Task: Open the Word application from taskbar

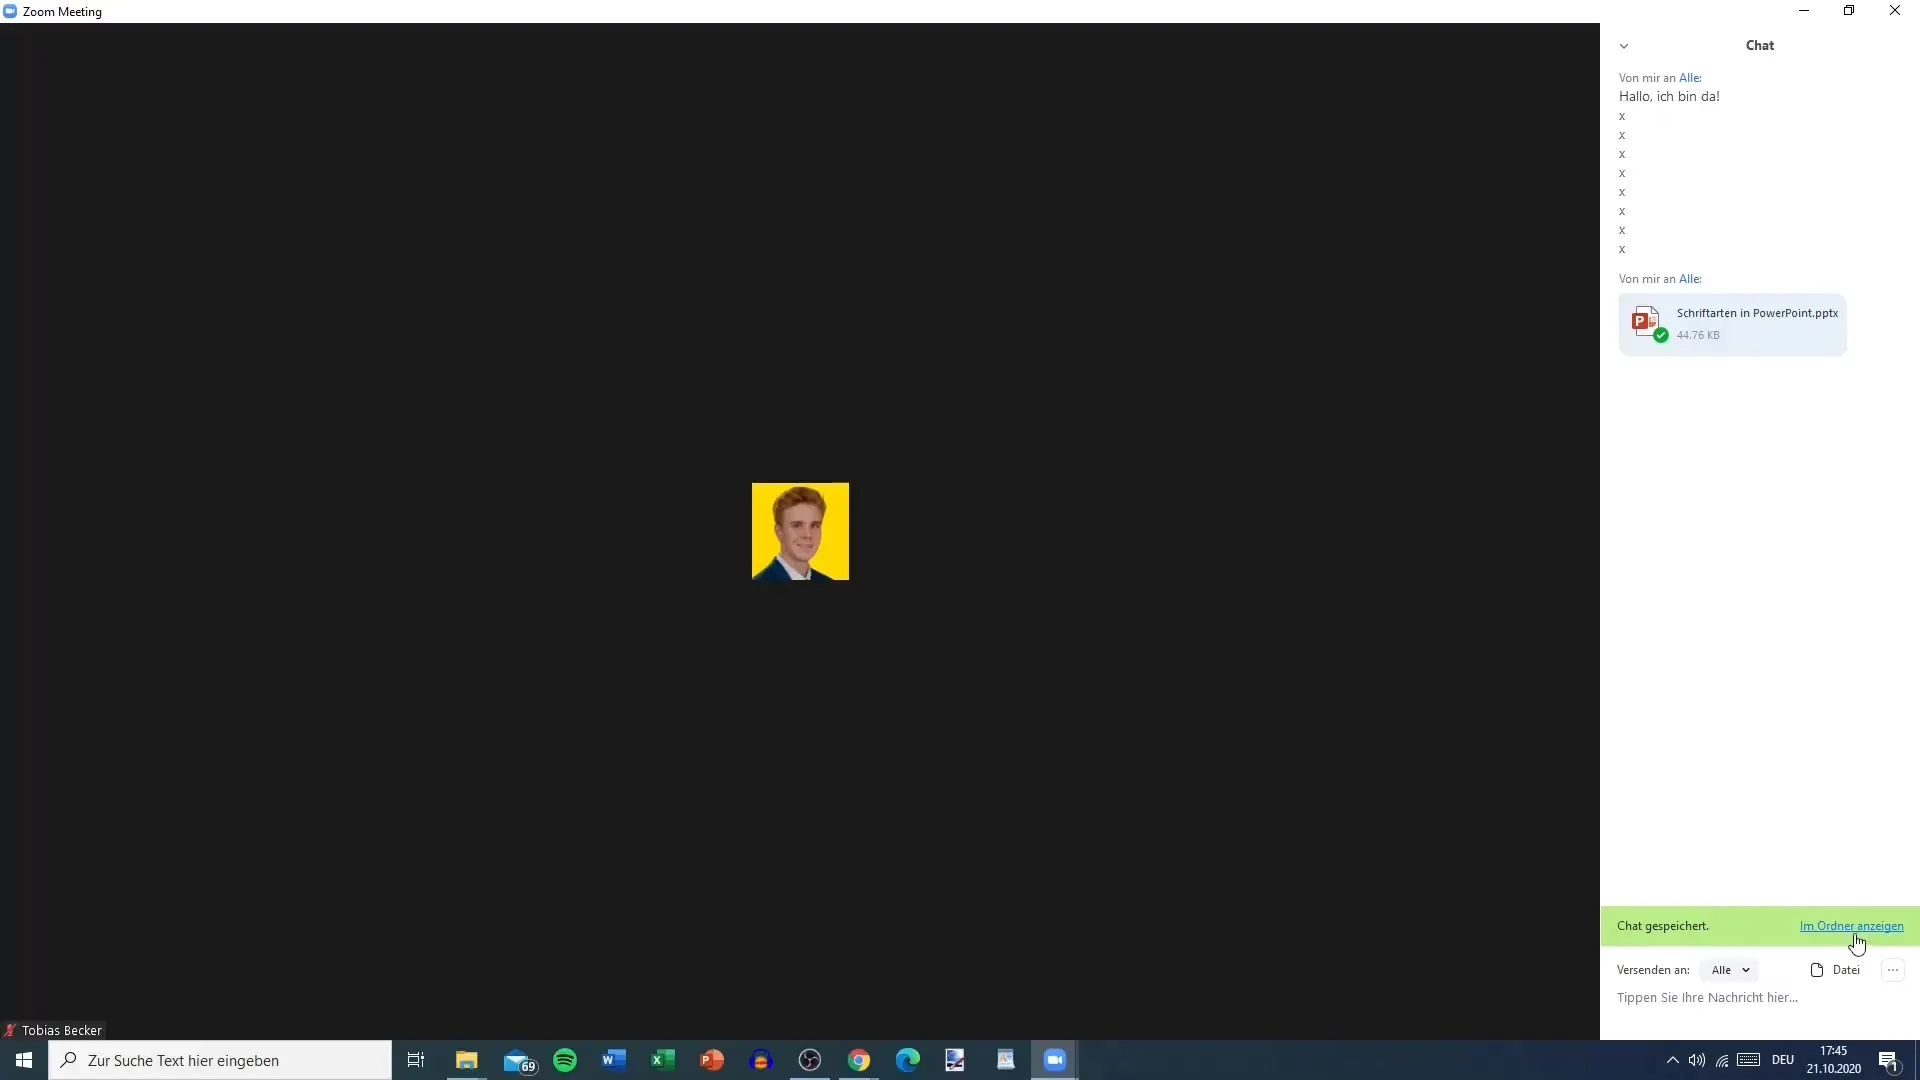Action: (612, 1059)
